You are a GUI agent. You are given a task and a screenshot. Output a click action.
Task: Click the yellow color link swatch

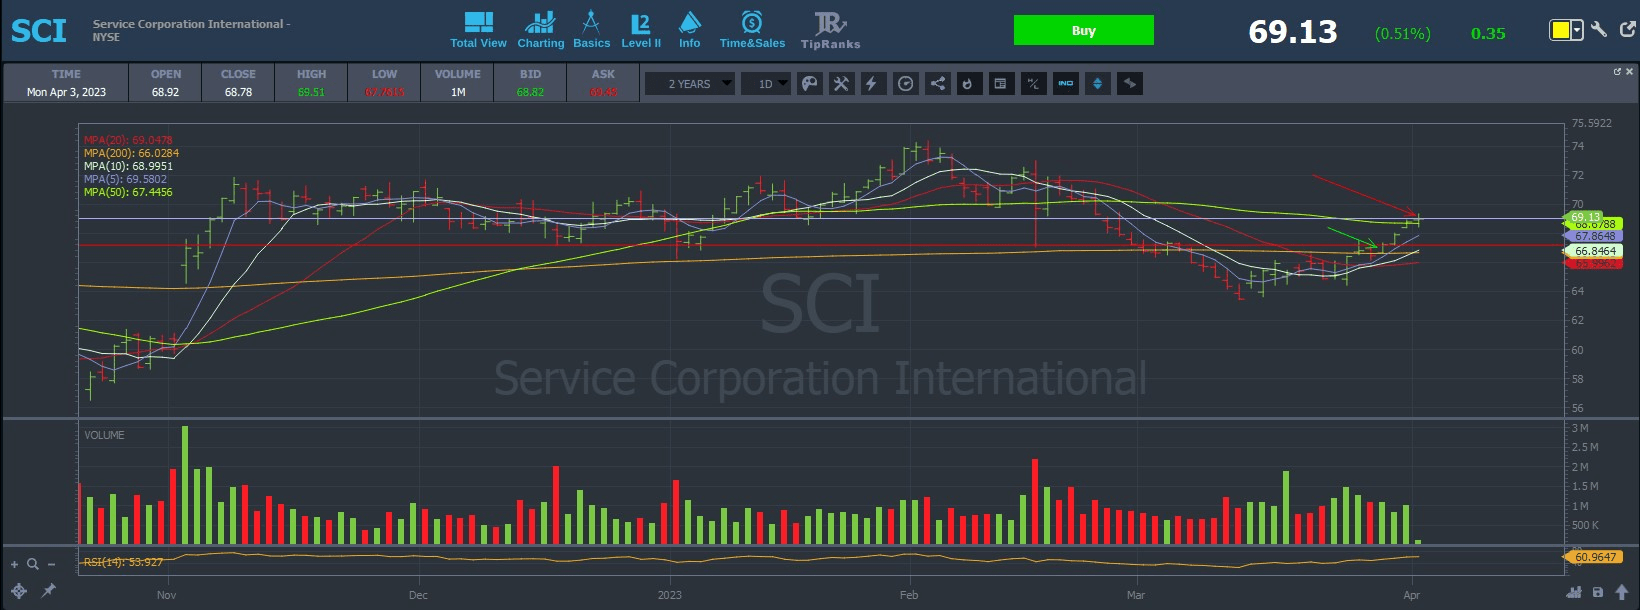1560,30
